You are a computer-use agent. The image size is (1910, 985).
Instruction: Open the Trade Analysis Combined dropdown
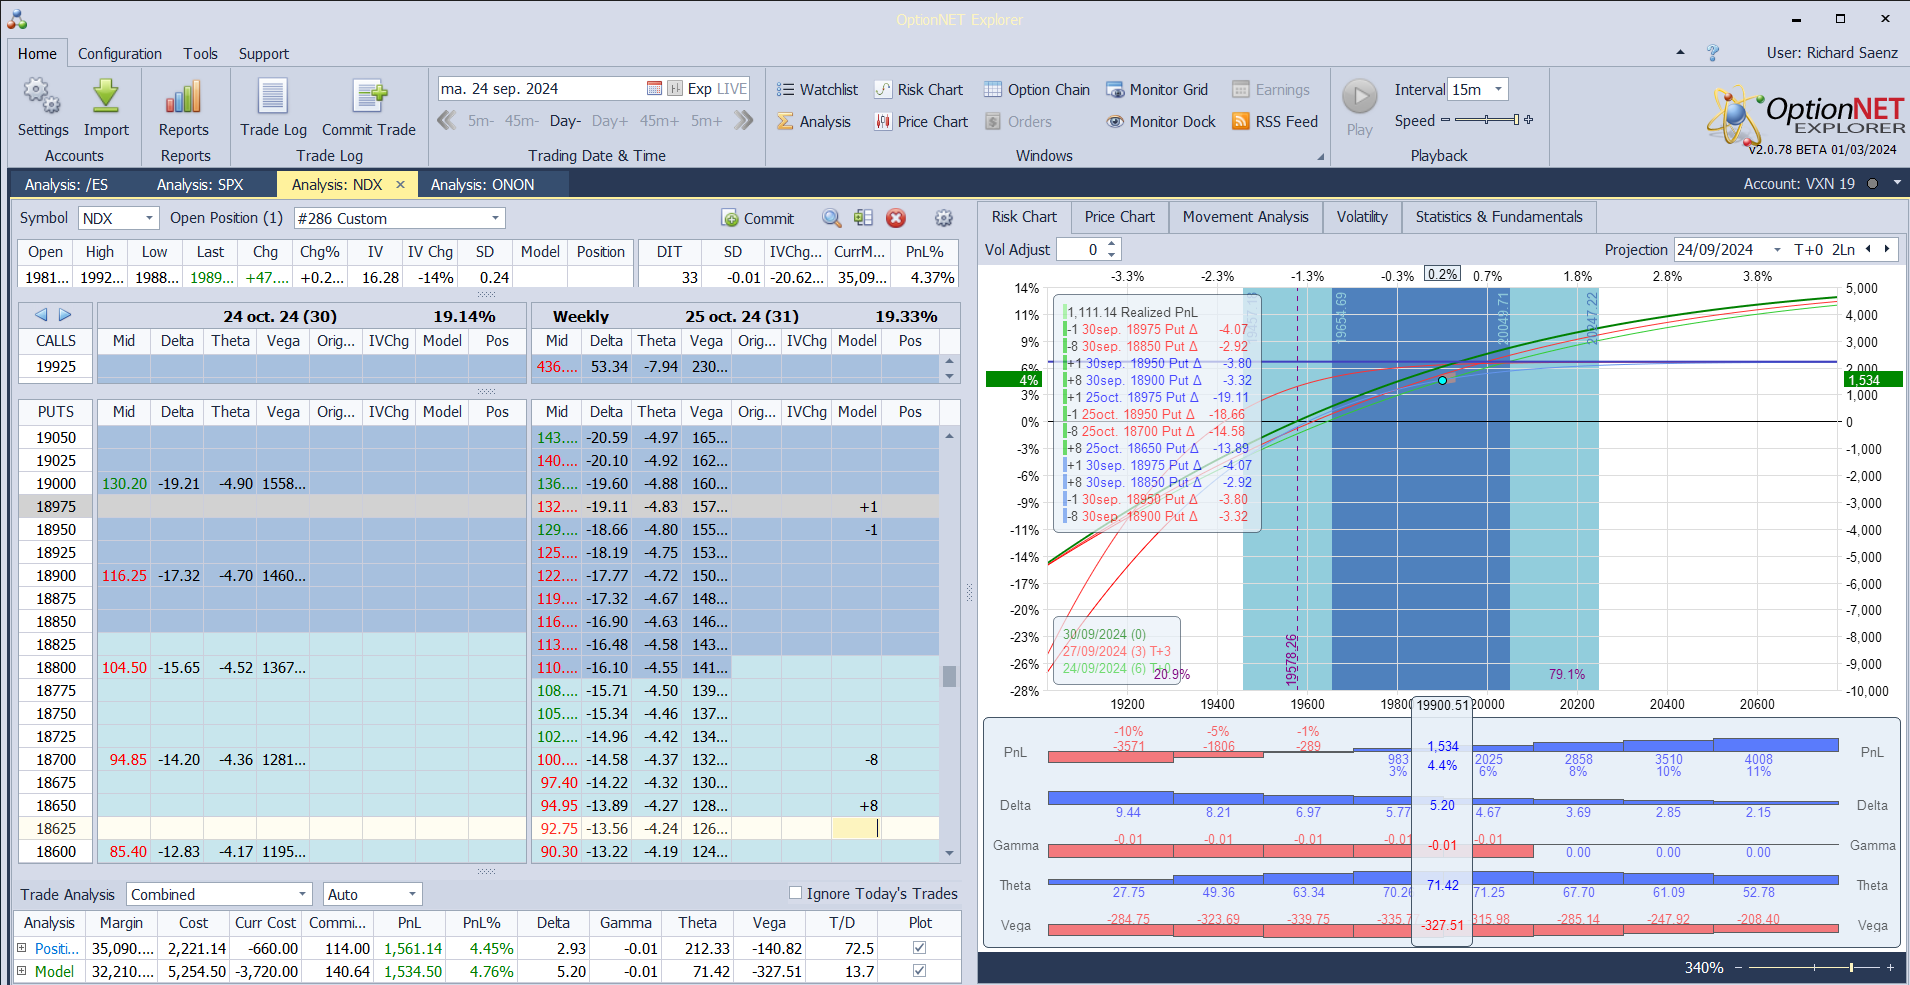click(303, 894)
